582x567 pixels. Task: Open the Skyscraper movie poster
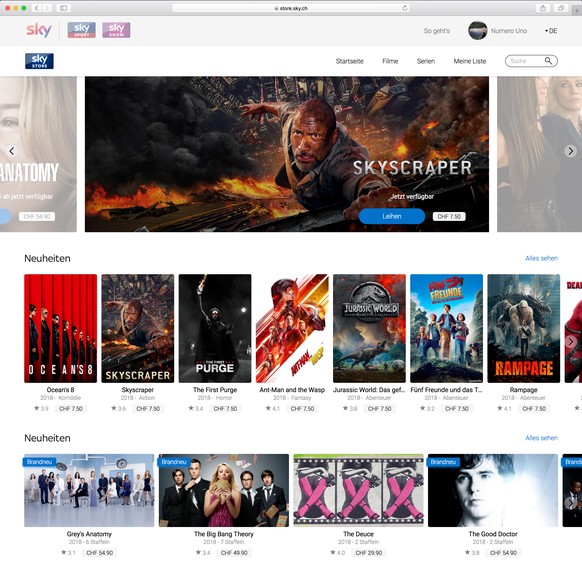tap(138, 328)
